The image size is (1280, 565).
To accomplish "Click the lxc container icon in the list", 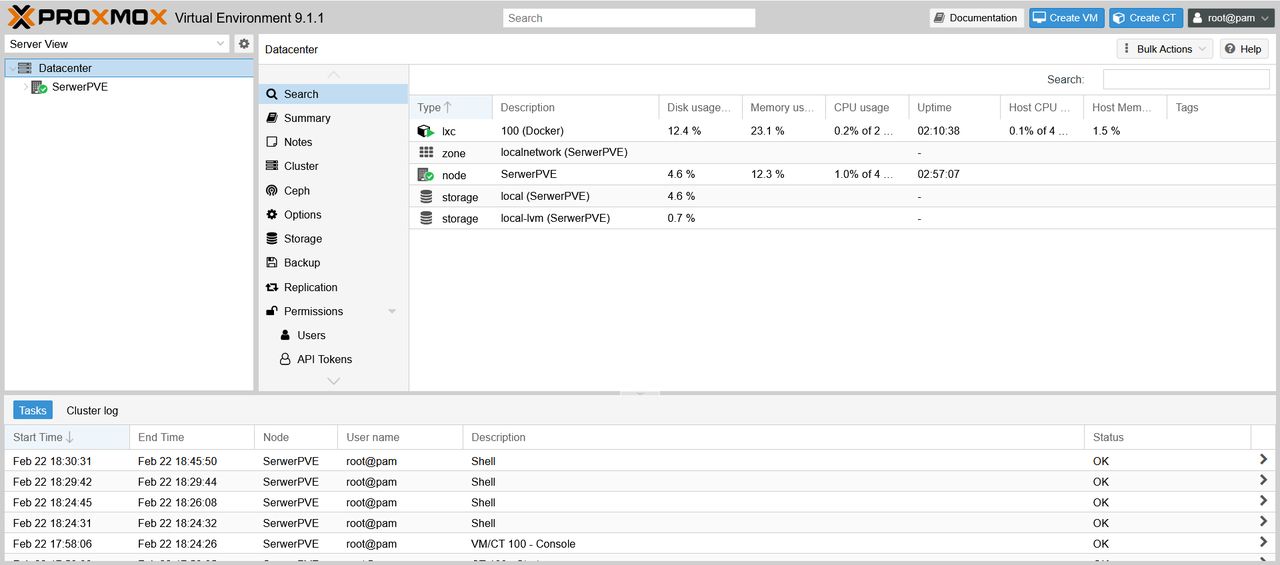I will (x=426, y=131).
